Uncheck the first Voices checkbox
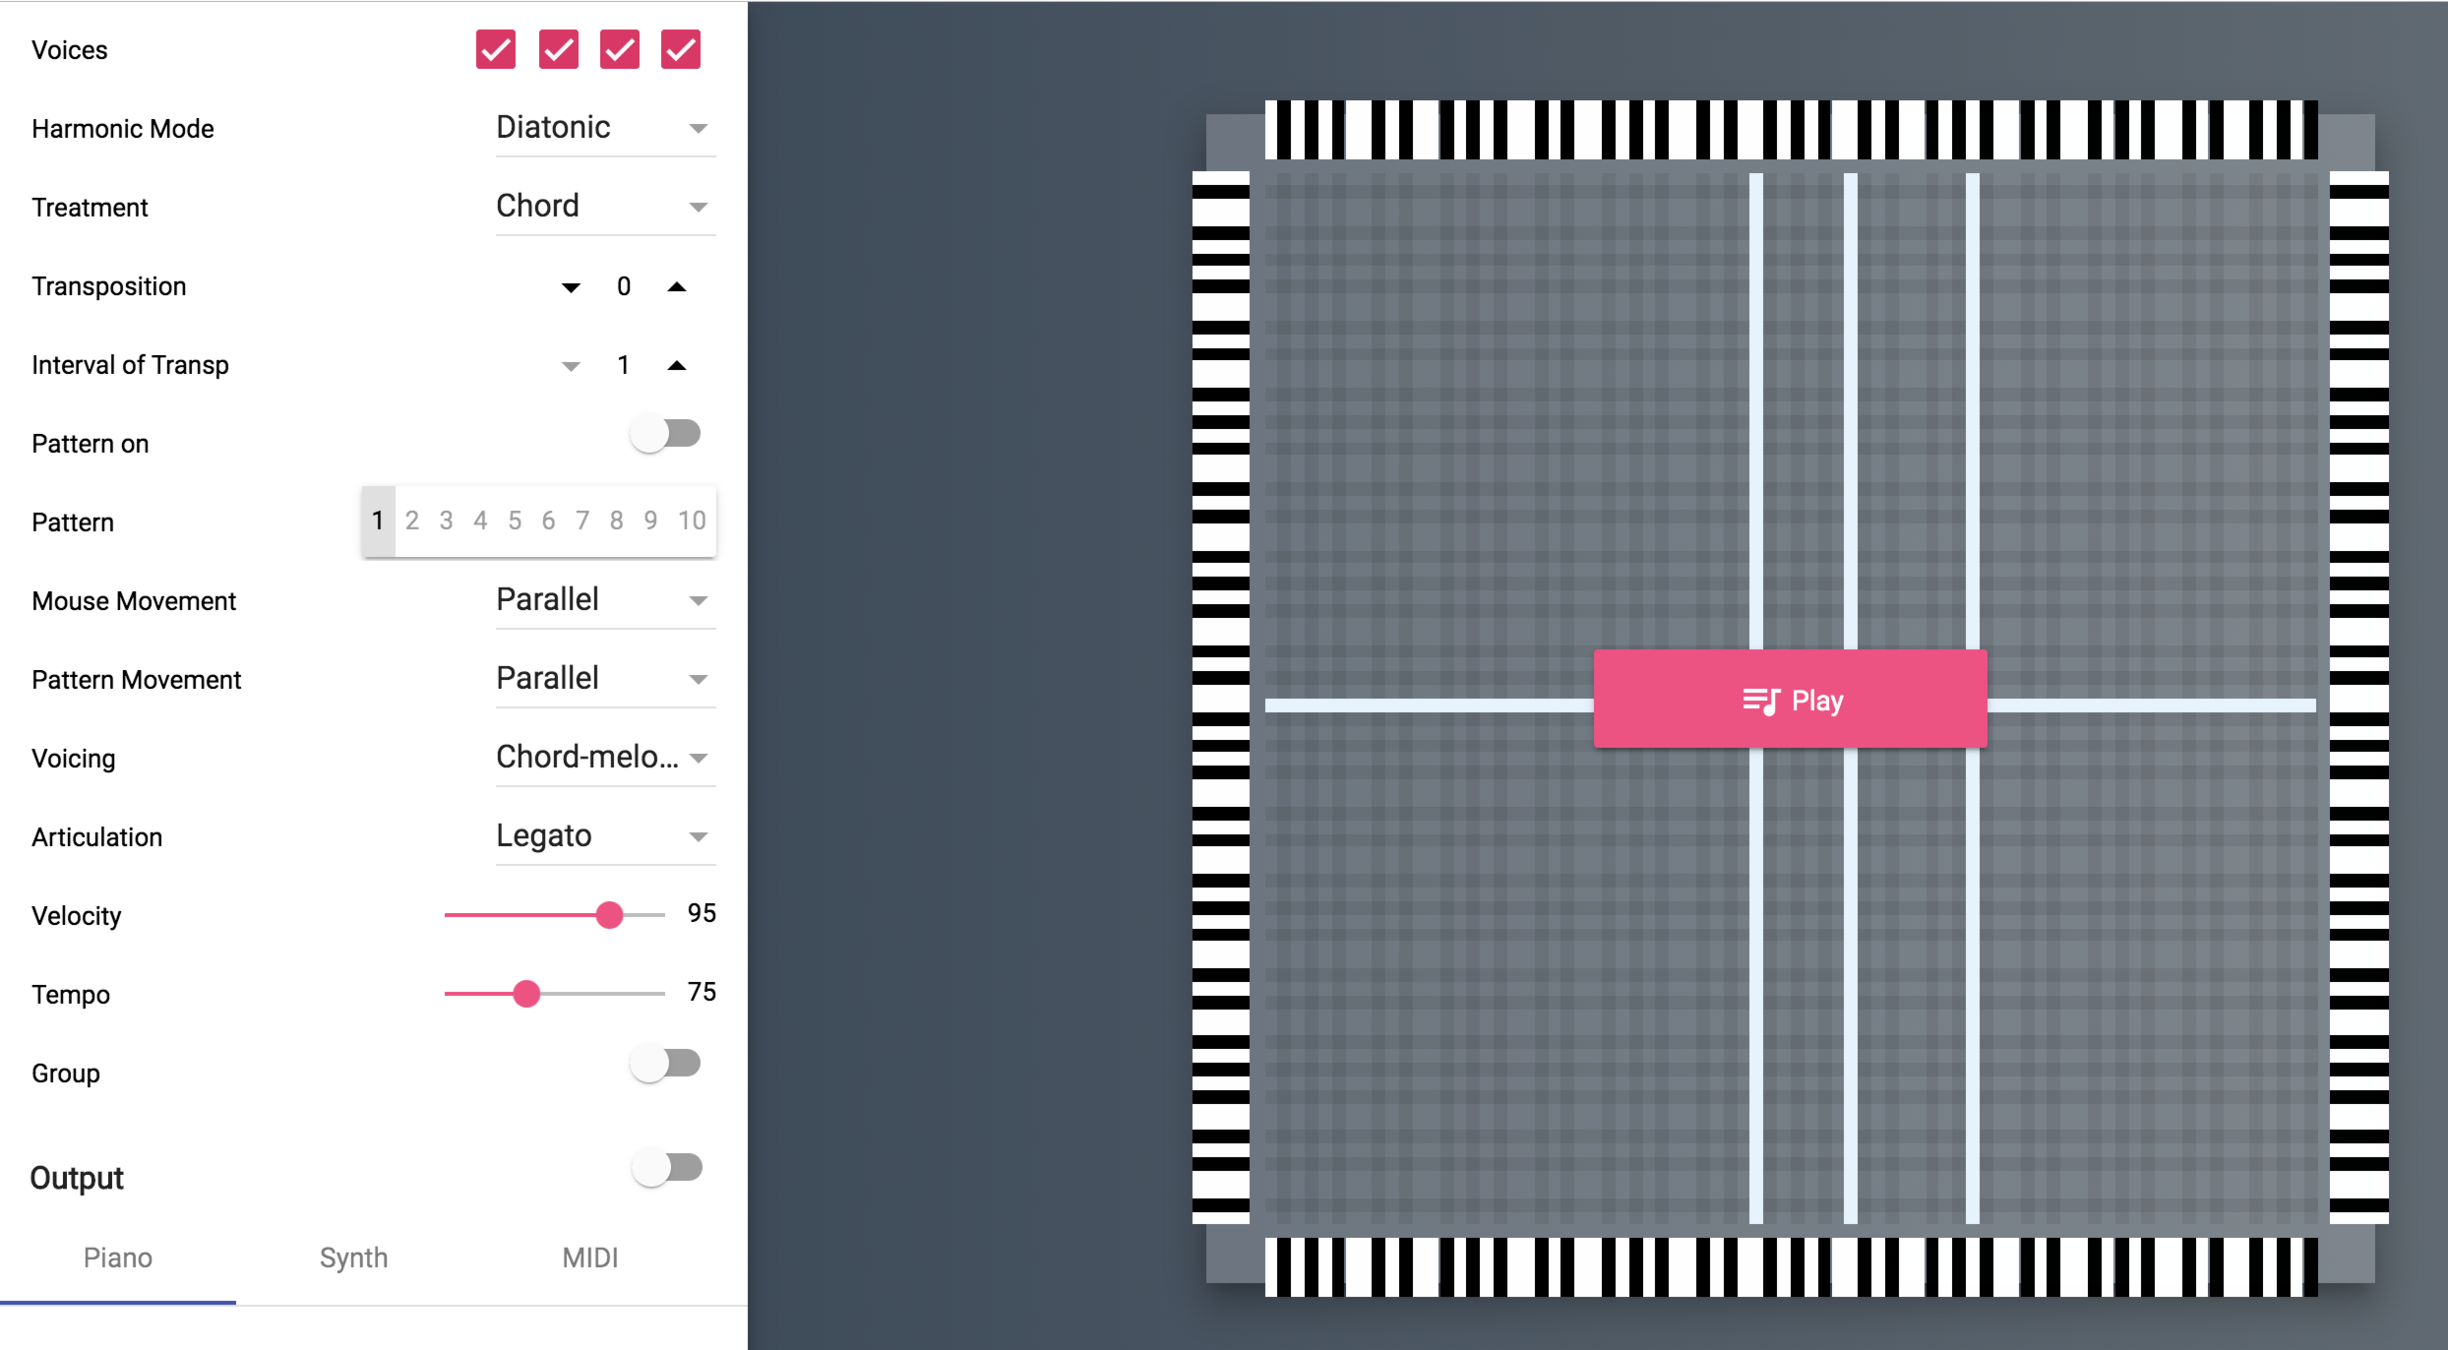This screenshot has height=1350, width=2448. (x=496, y=50)
